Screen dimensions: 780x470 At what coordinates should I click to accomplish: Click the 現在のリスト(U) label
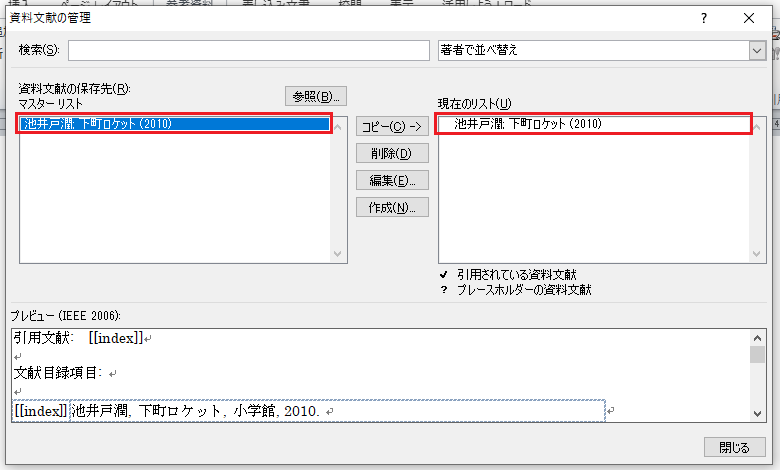475,104
